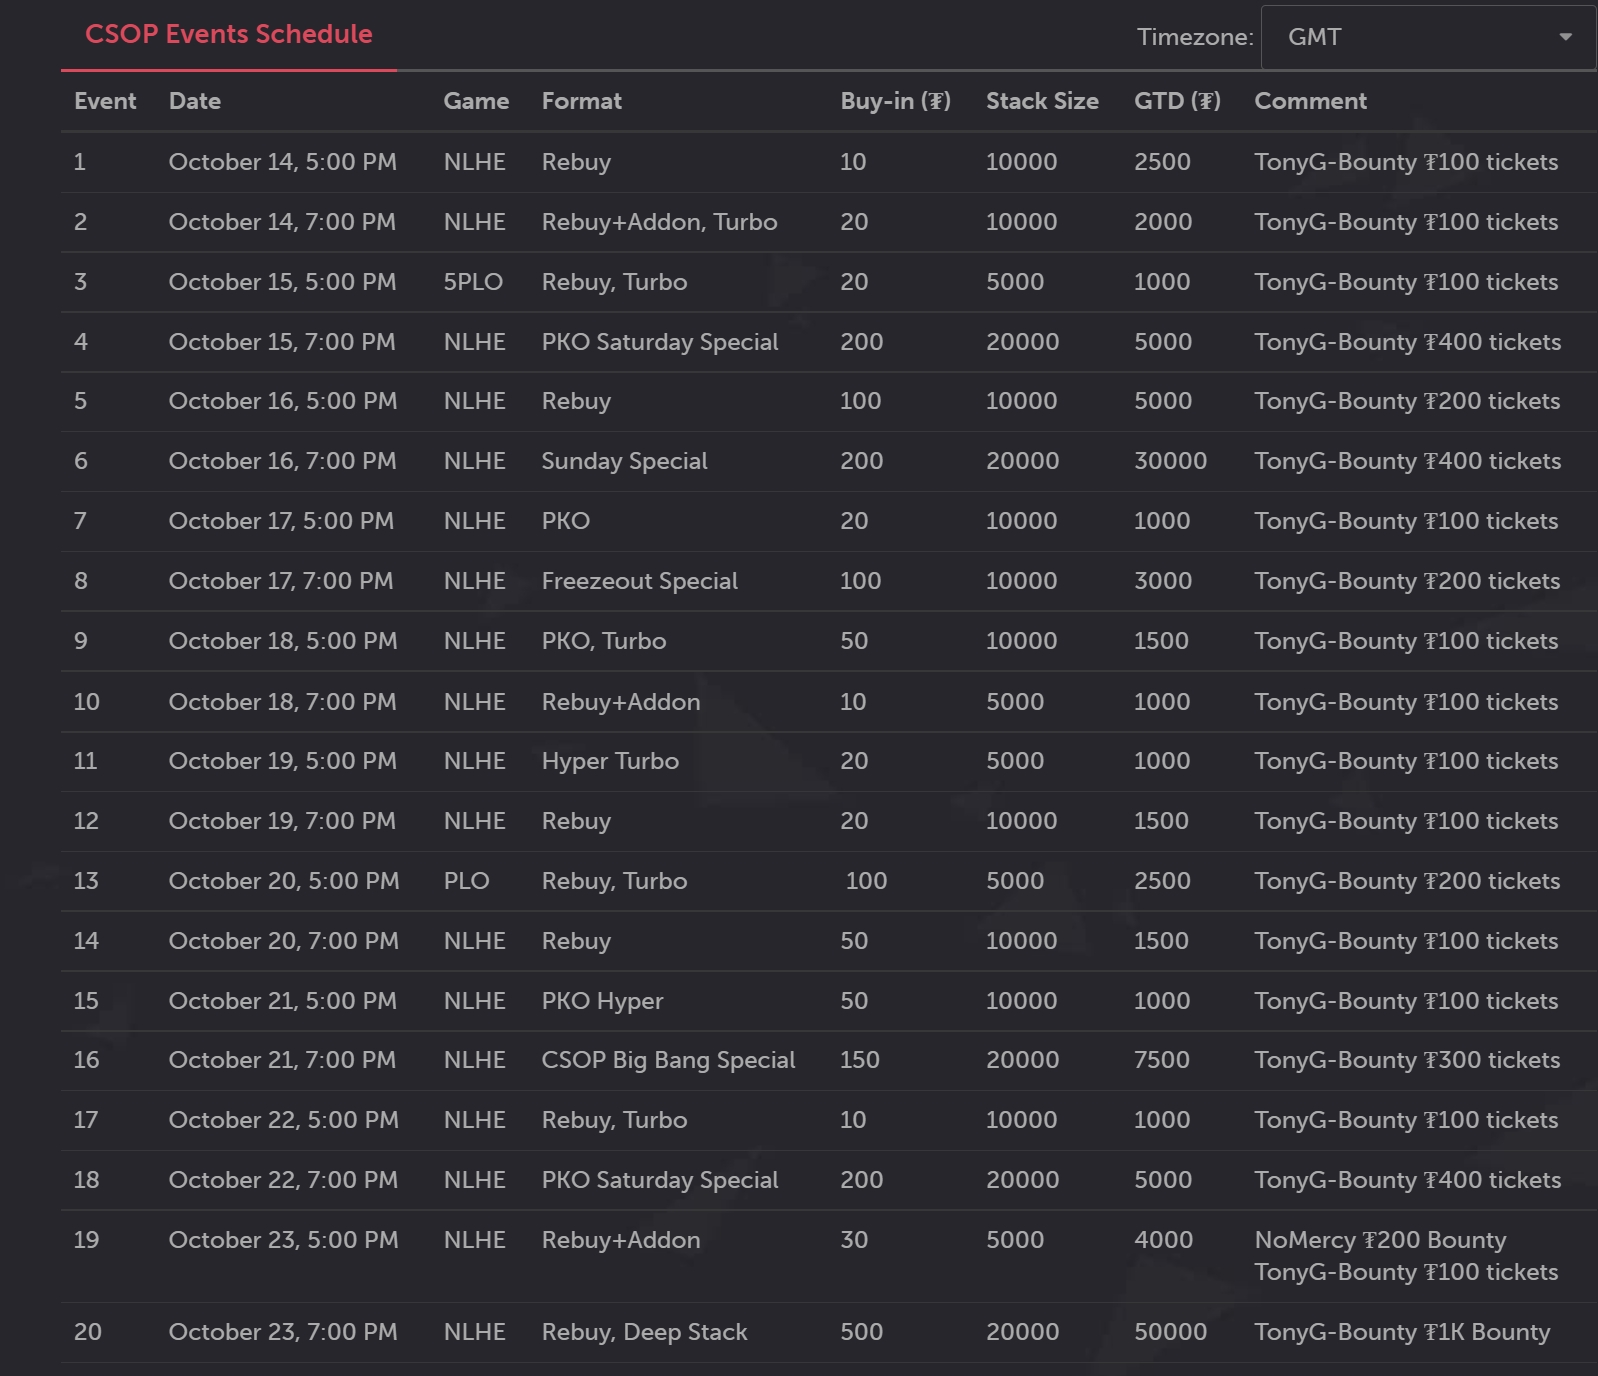Click the NoMercy ₮200 Bounty comment
1598x1376 pixels.
pyautogui.click(x=1380, y=1240)
